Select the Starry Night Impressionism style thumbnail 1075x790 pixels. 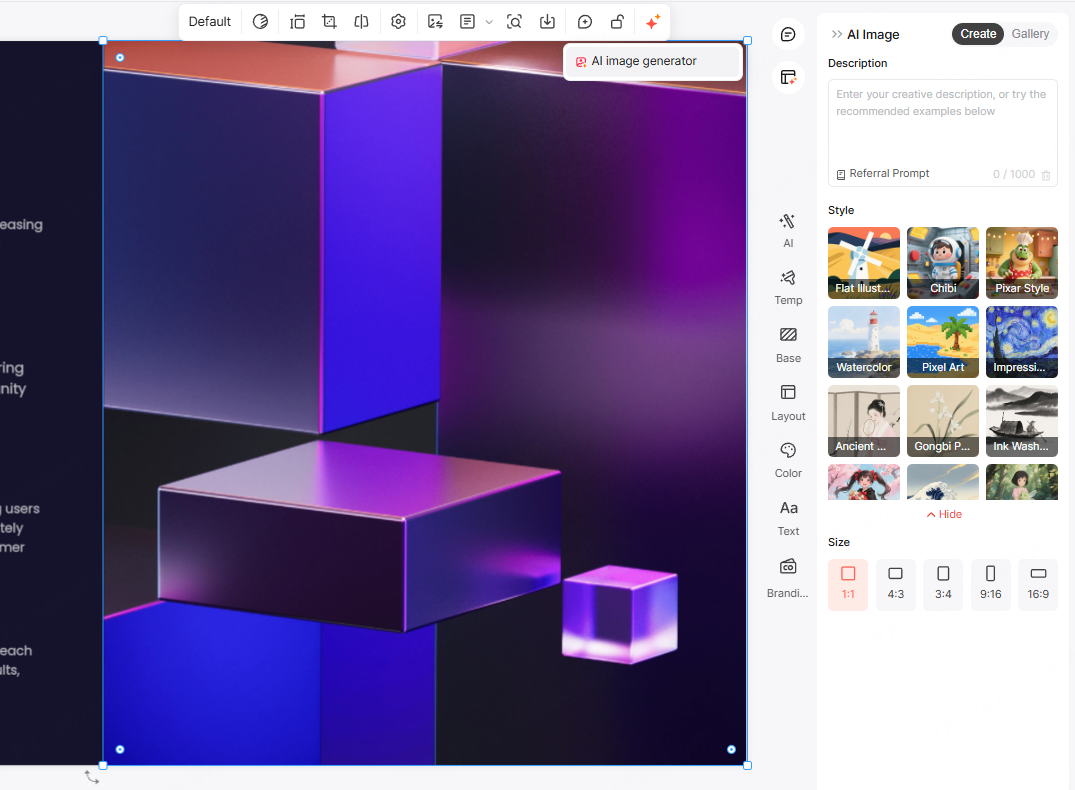[1021, 341]
